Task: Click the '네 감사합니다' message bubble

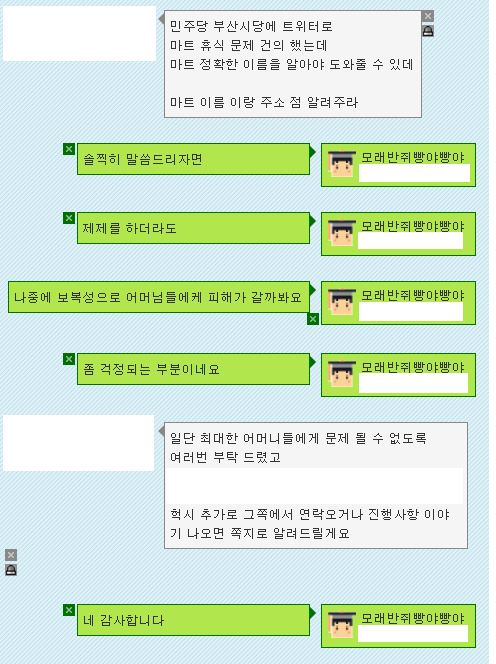Action: click(x=193, y=620)
